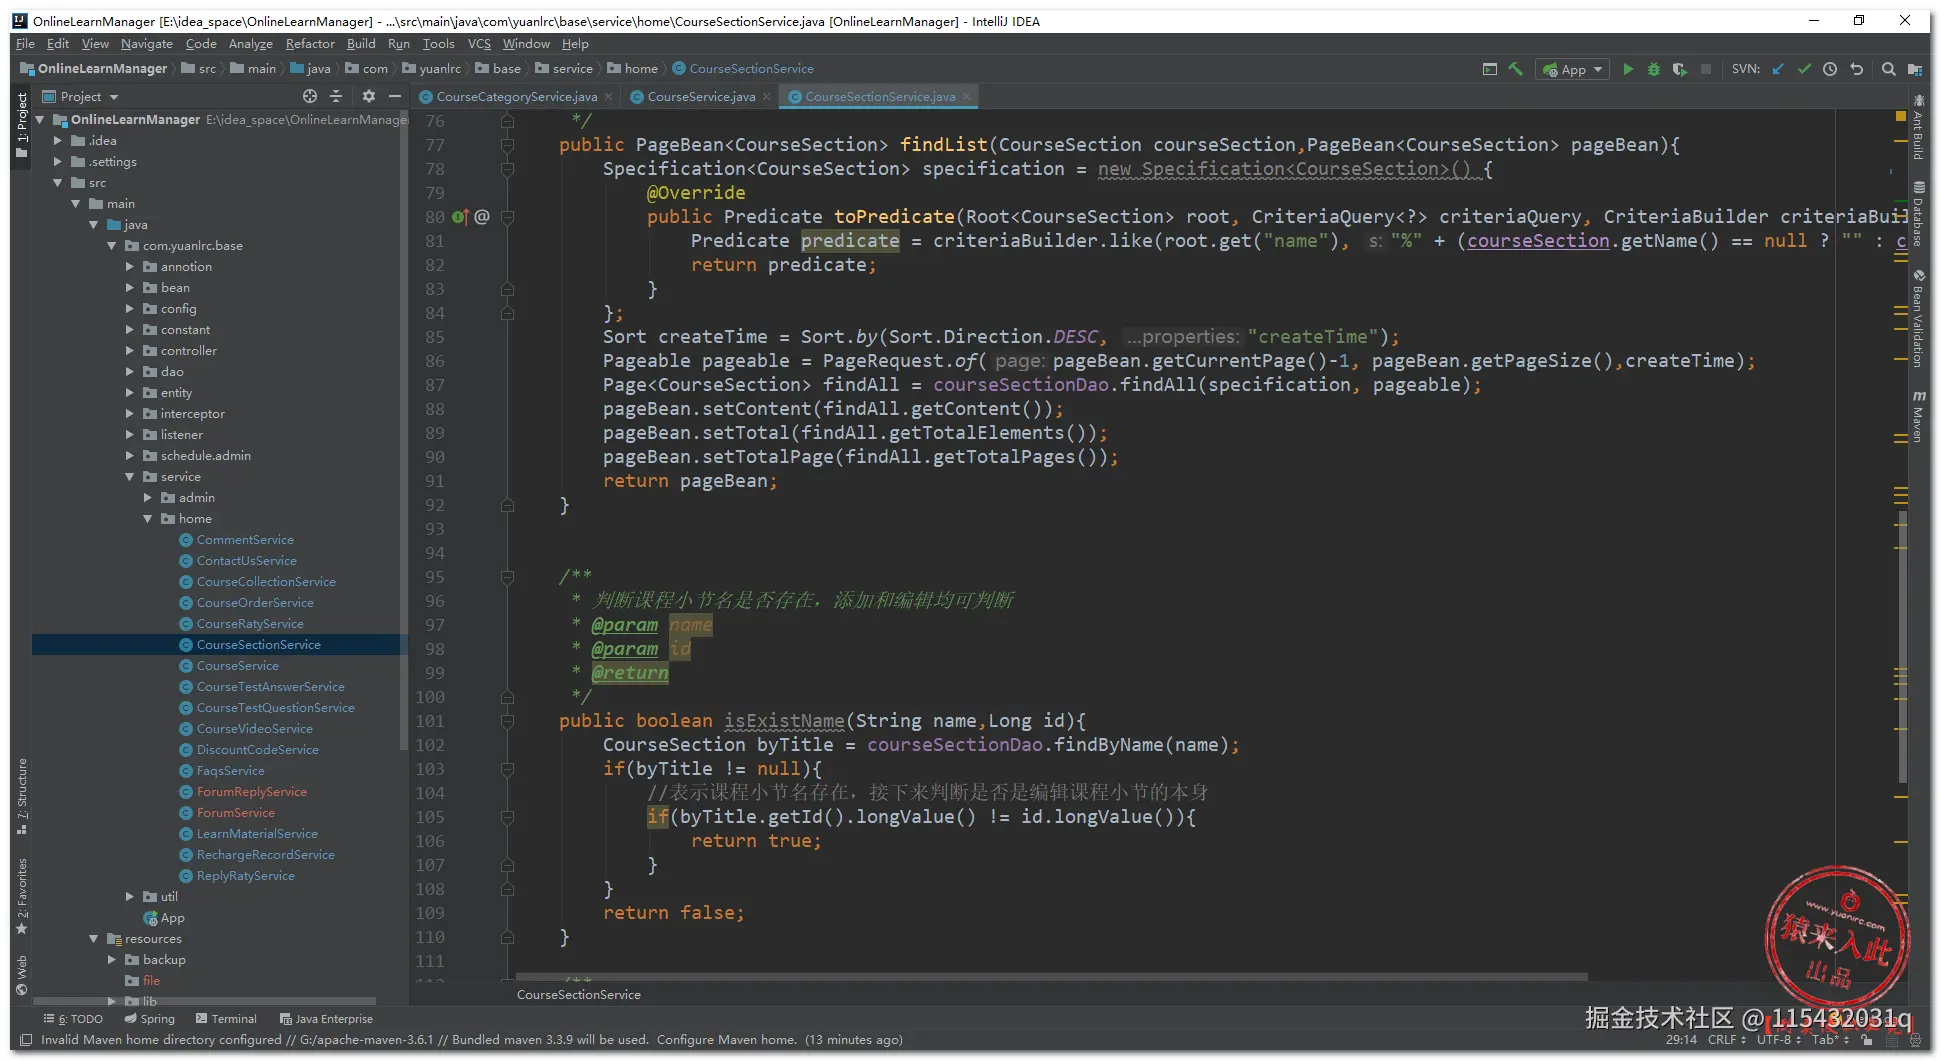Expand the util package
Screen dimensions: 1941x1061
pyautogui.click(x=130, y=897)
